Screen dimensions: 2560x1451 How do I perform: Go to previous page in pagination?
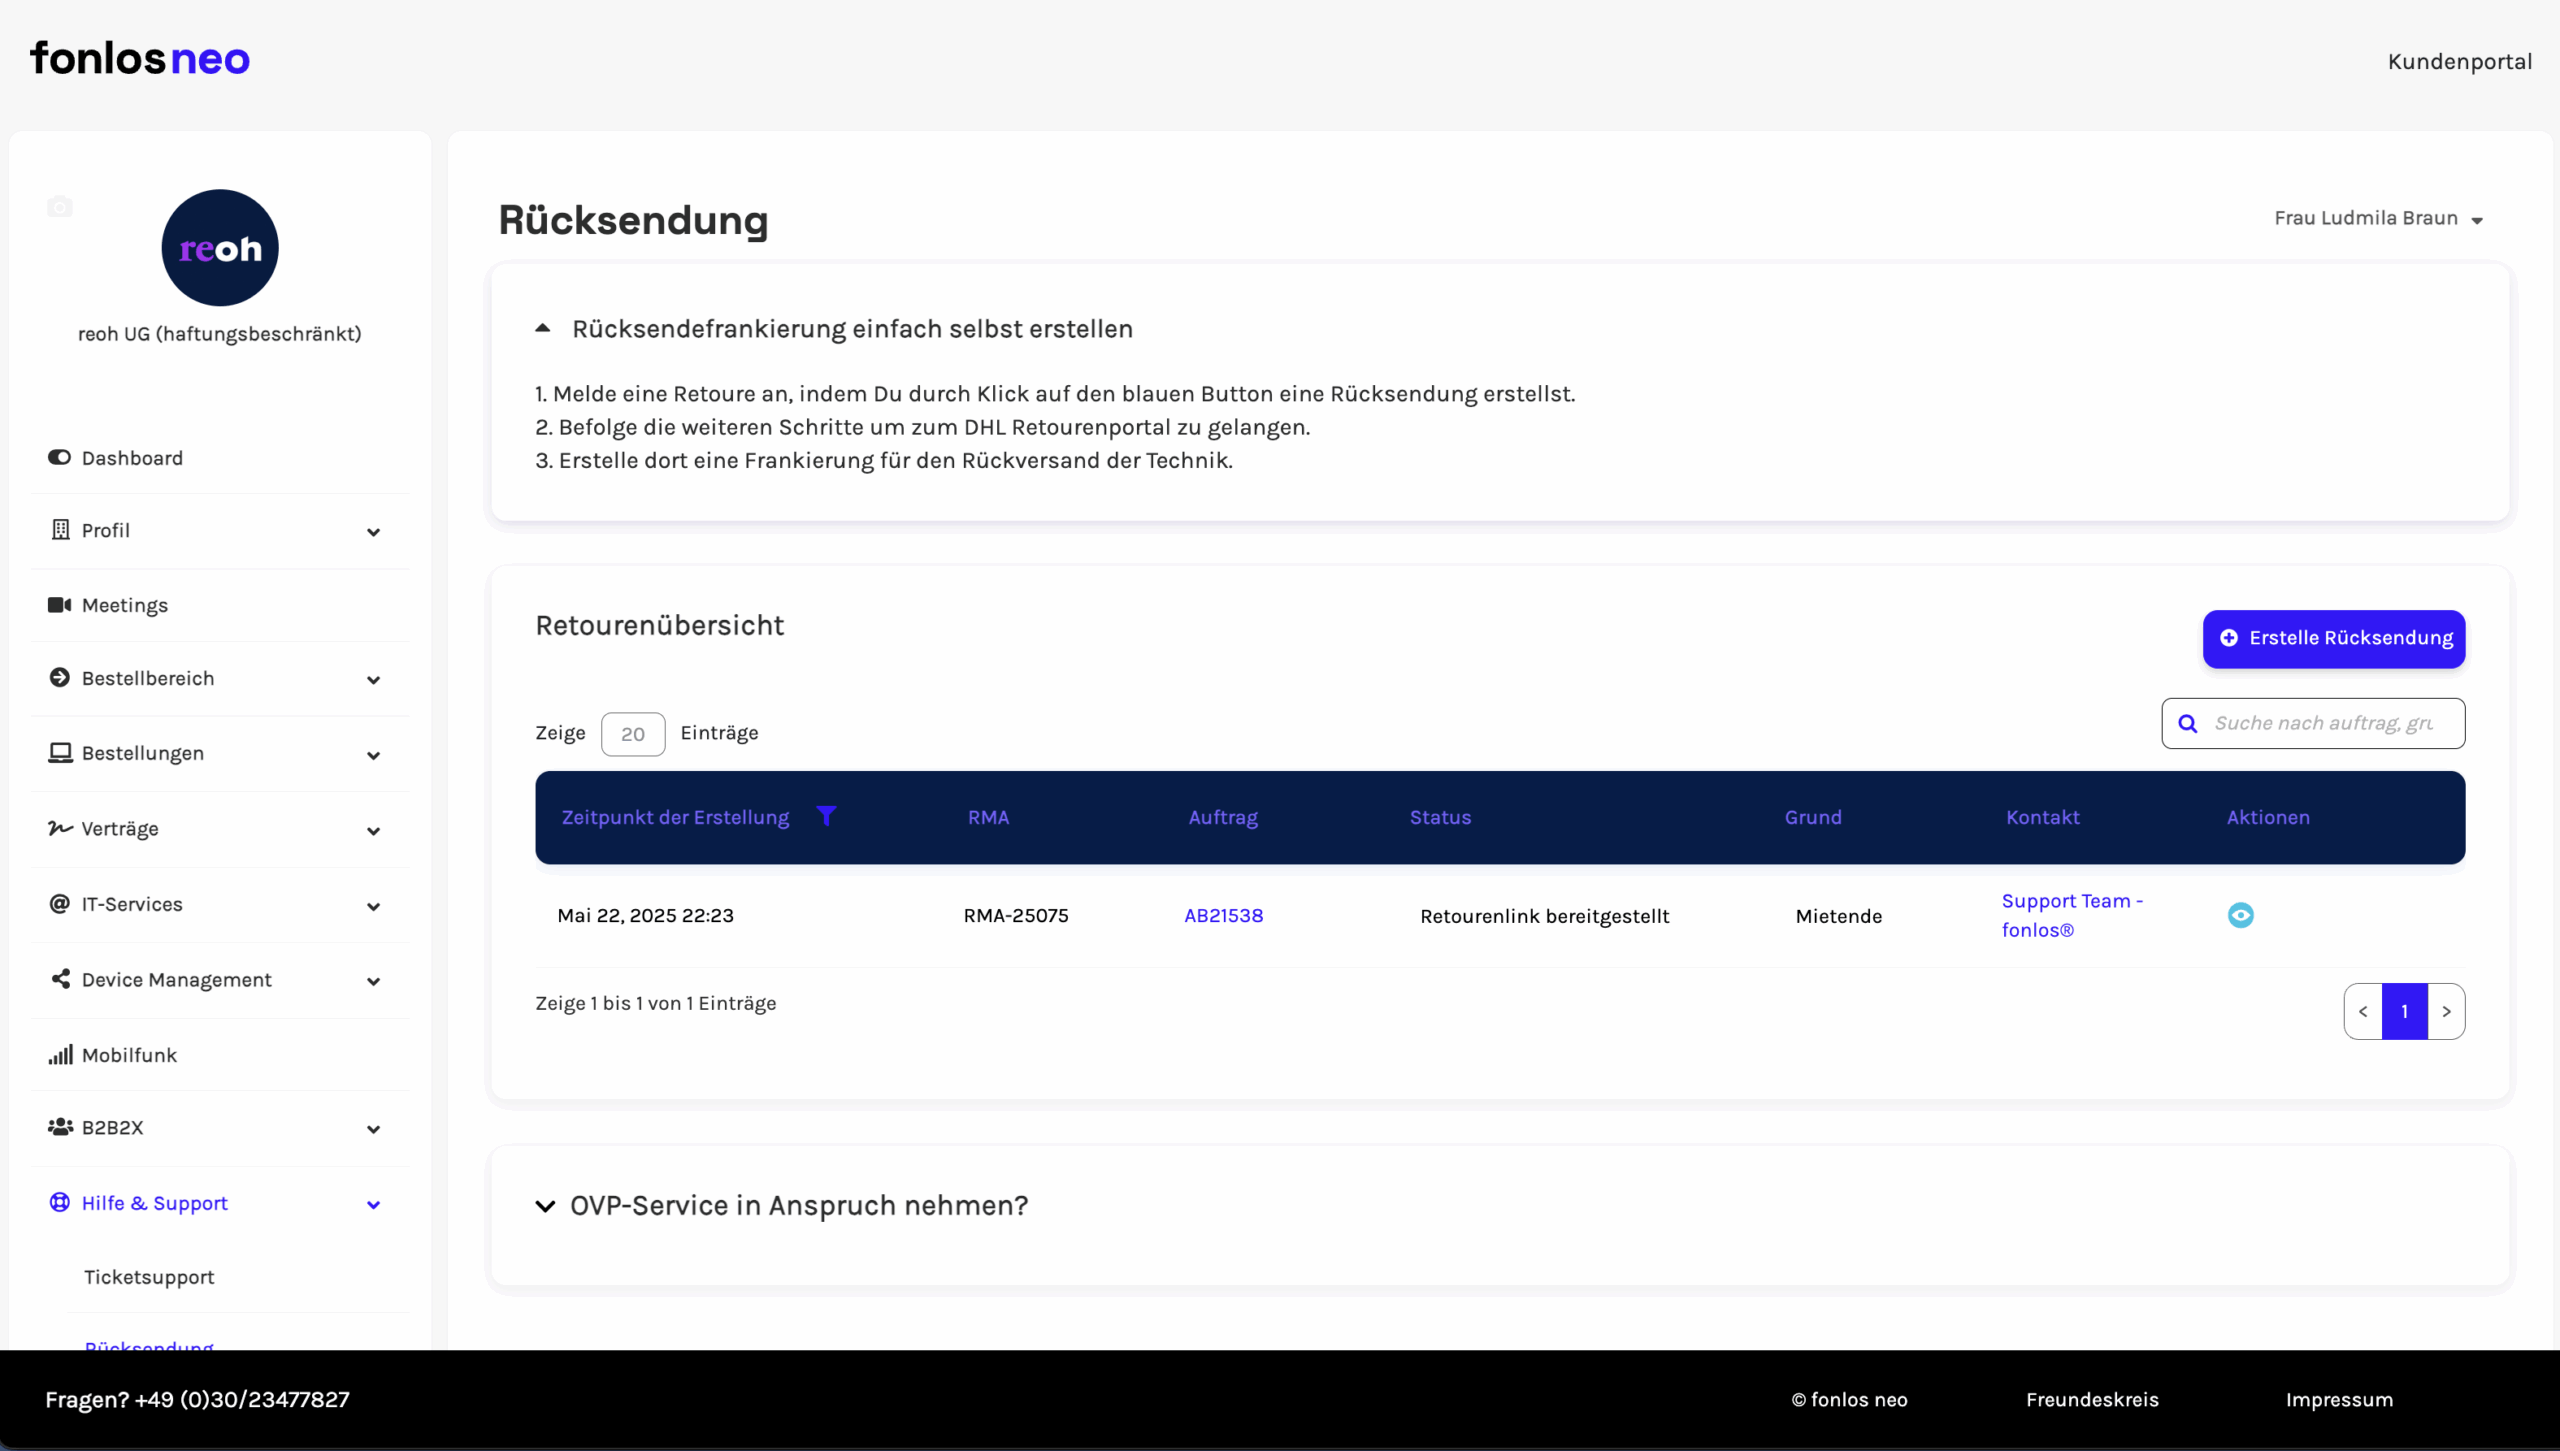click(2363, 1011)
